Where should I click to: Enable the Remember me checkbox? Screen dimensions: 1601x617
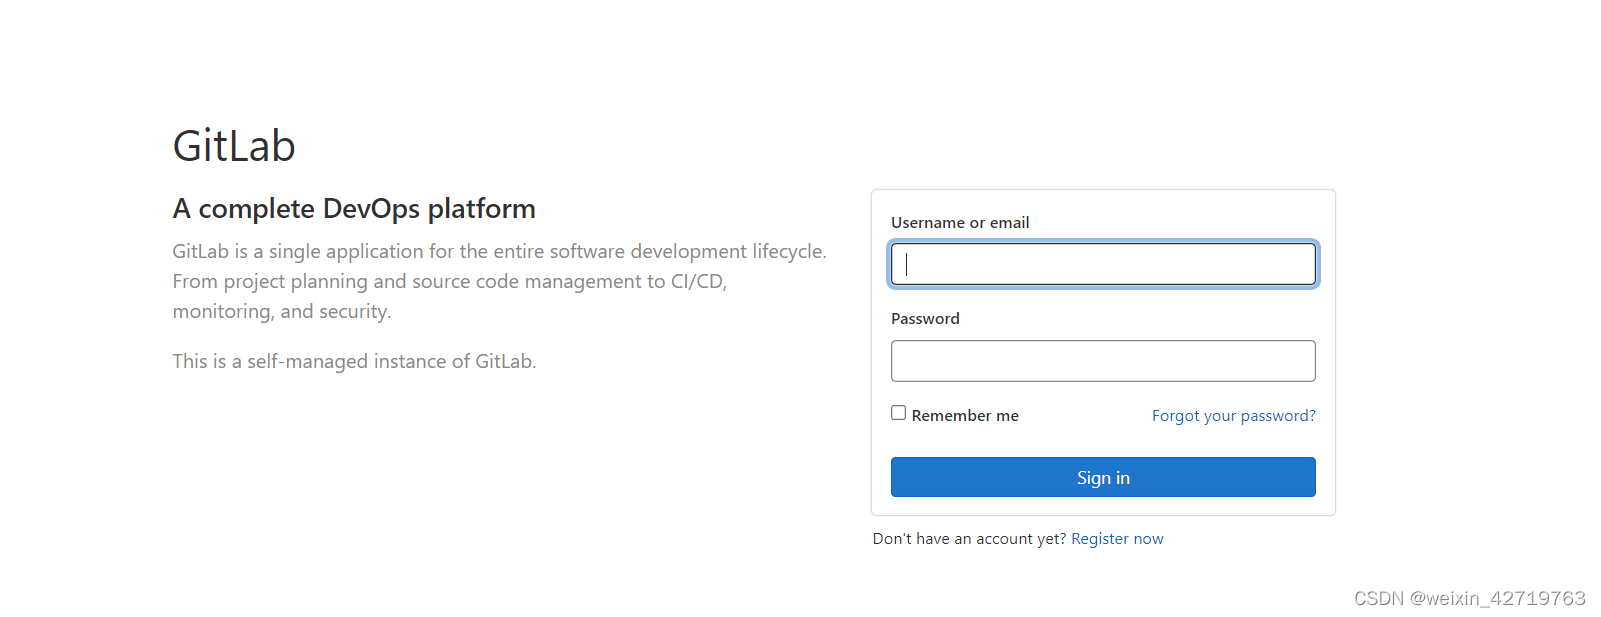[899, 413]
